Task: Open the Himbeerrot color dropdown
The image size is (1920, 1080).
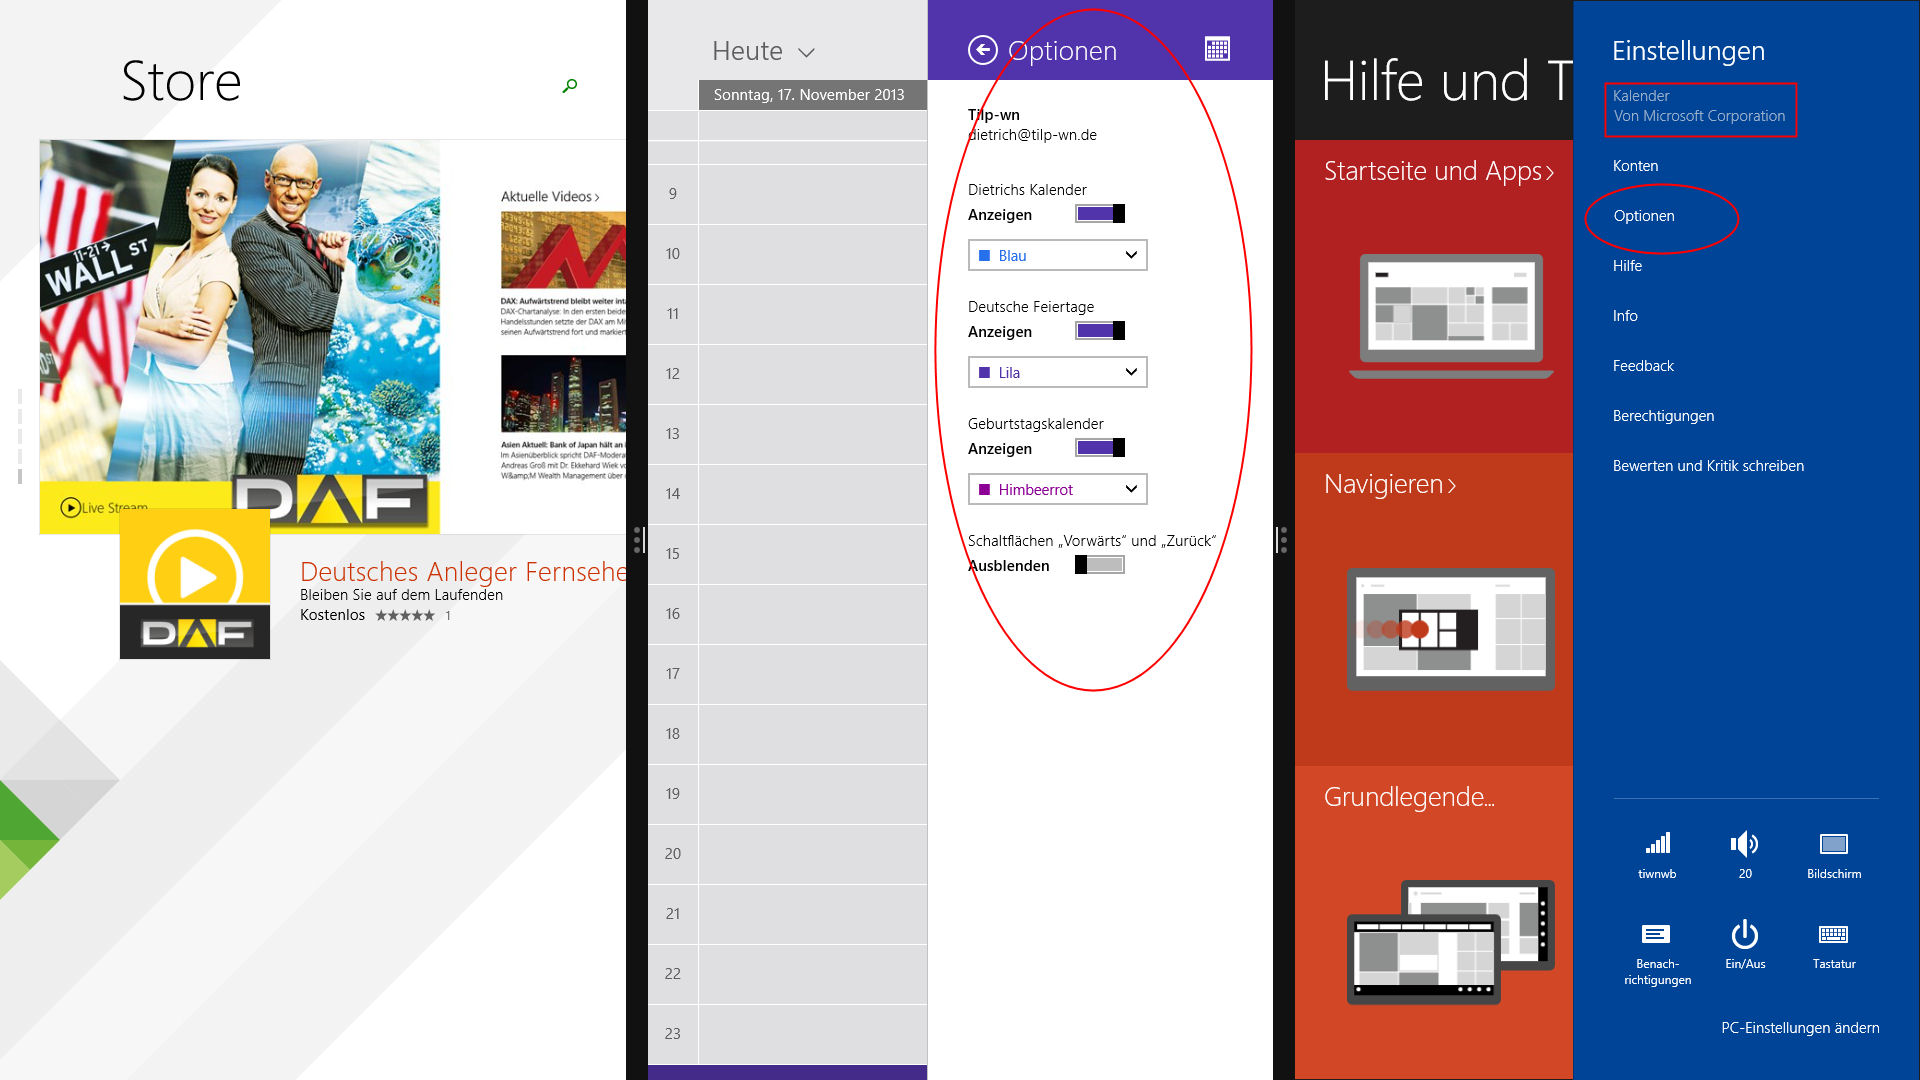Action: pyautogui.click(x=1057, y=490)
